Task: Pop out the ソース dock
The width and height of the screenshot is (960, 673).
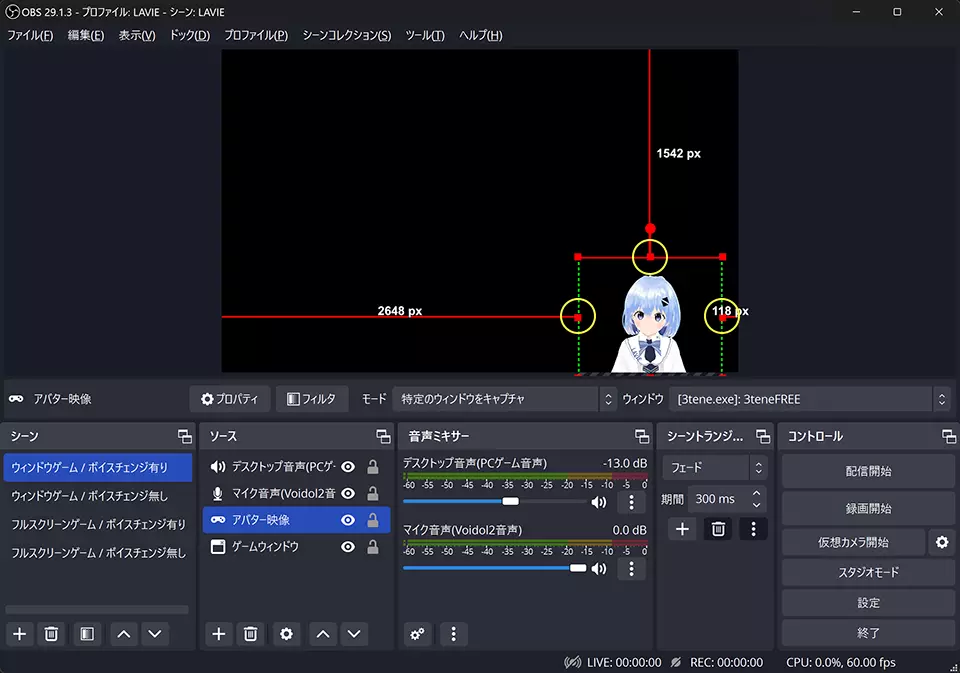Action: 383,436
